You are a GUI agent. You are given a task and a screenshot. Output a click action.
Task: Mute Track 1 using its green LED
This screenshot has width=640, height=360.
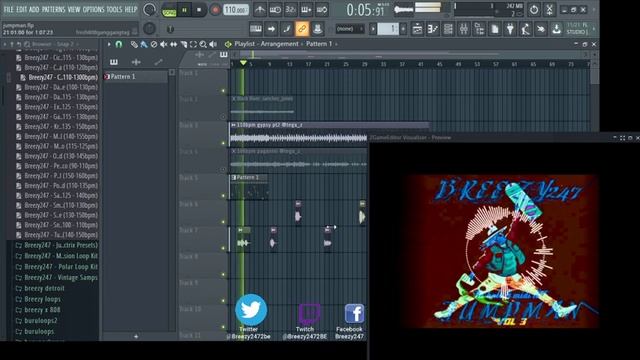pyautogui.click(x=223, y=91)
